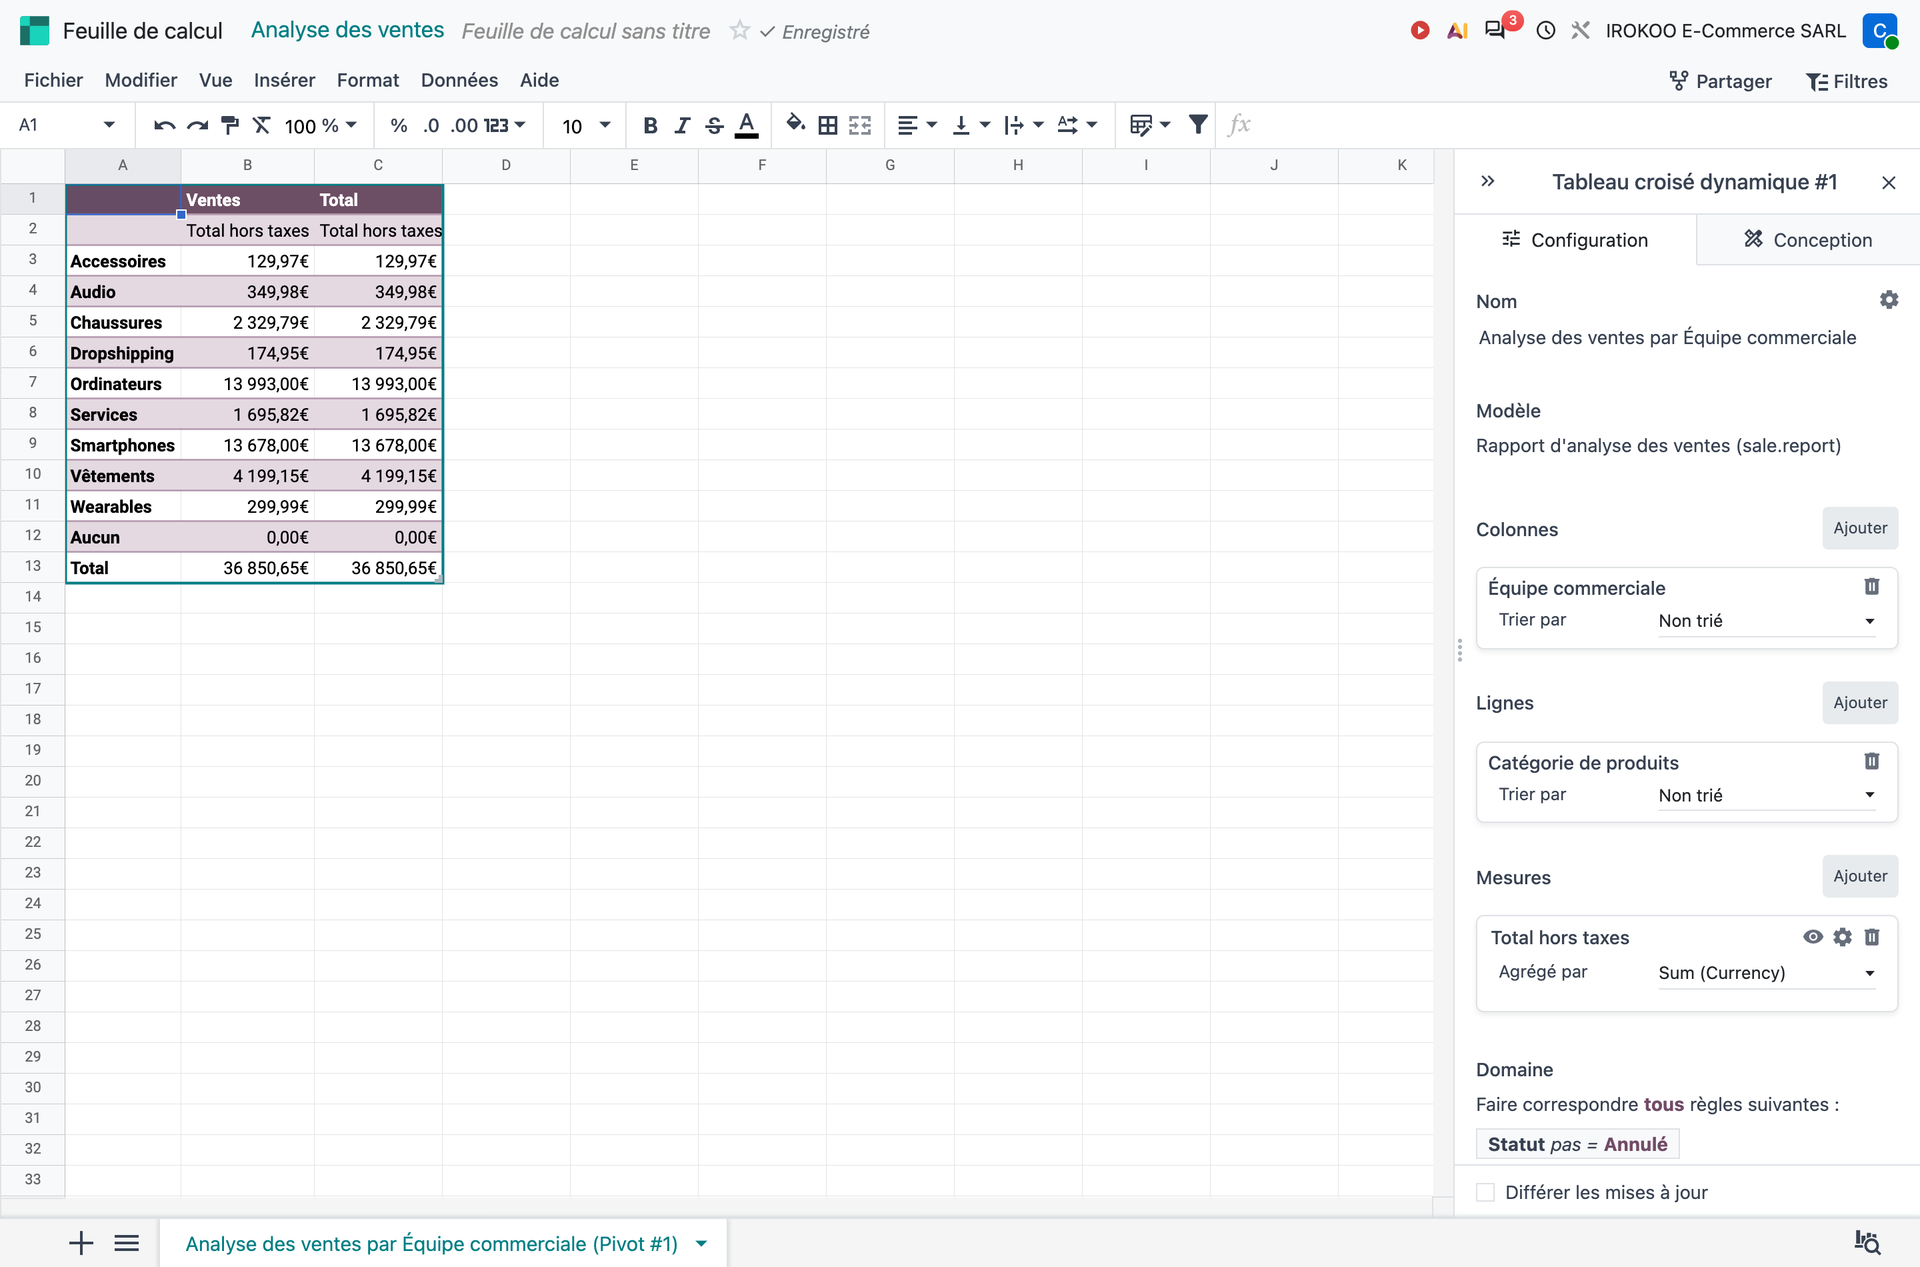Open the Données menu
Viewport: 1920px width, 1267px height.
459,80
